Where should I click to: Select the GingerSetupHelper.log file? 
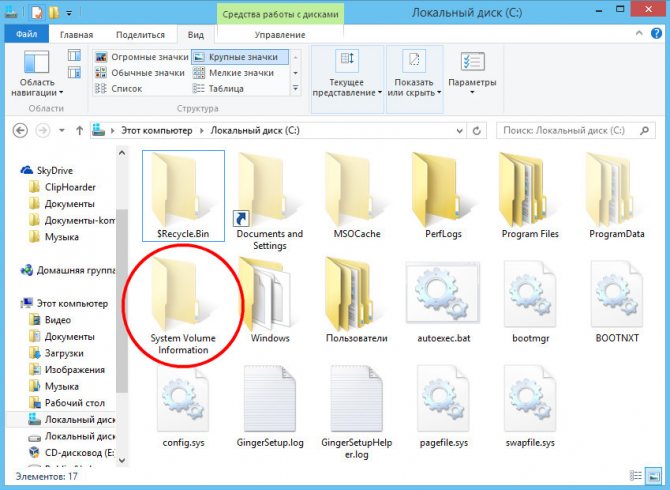357,412
